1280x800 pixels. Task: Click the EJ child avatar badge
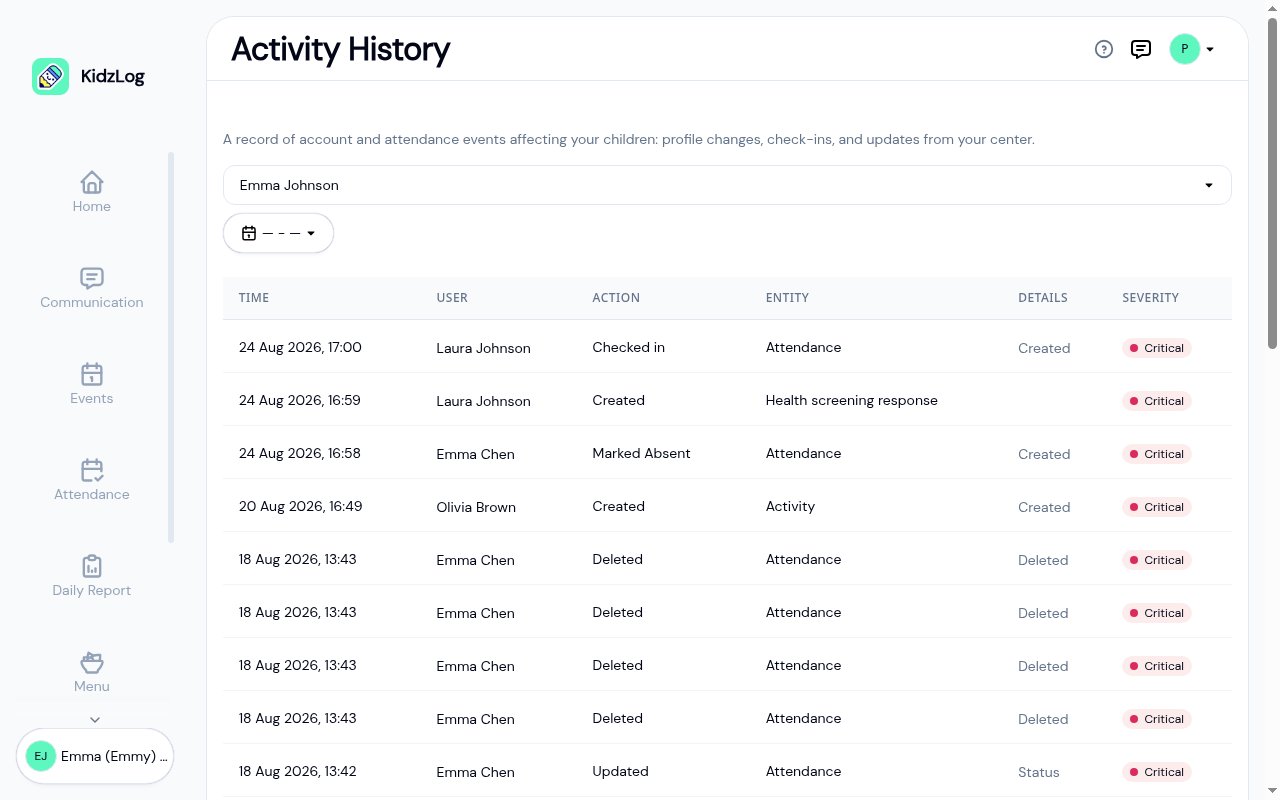point(41,756)
